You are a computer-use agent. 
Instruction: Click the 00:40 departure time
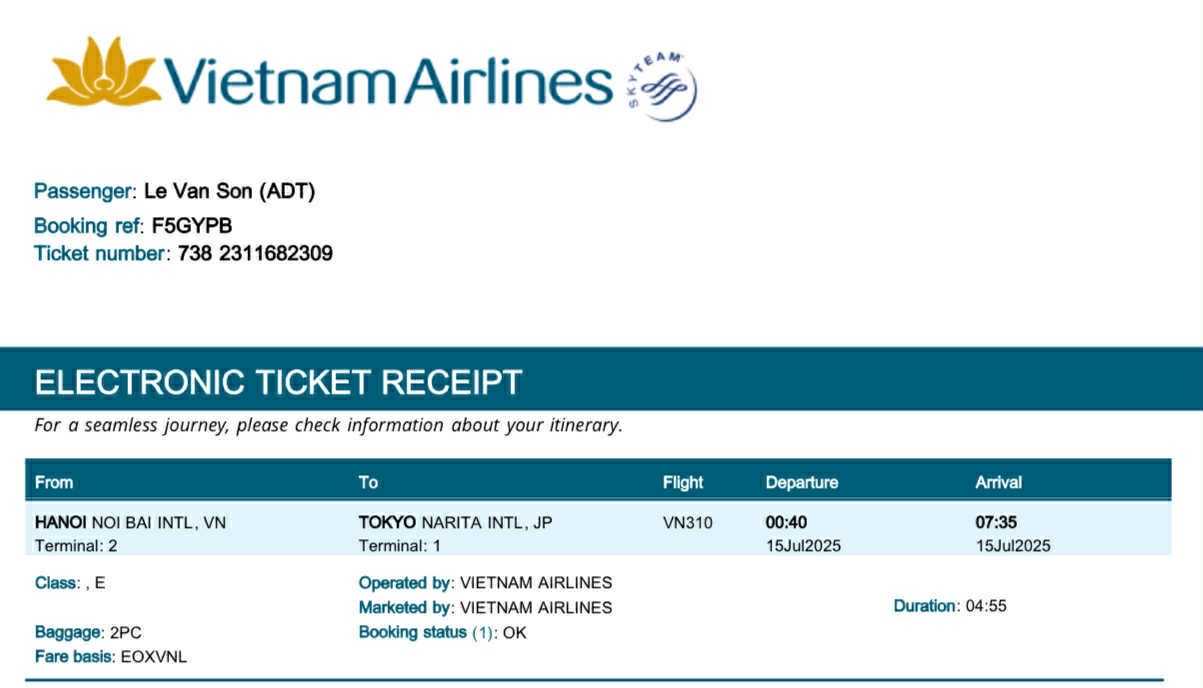pos(786,522)
